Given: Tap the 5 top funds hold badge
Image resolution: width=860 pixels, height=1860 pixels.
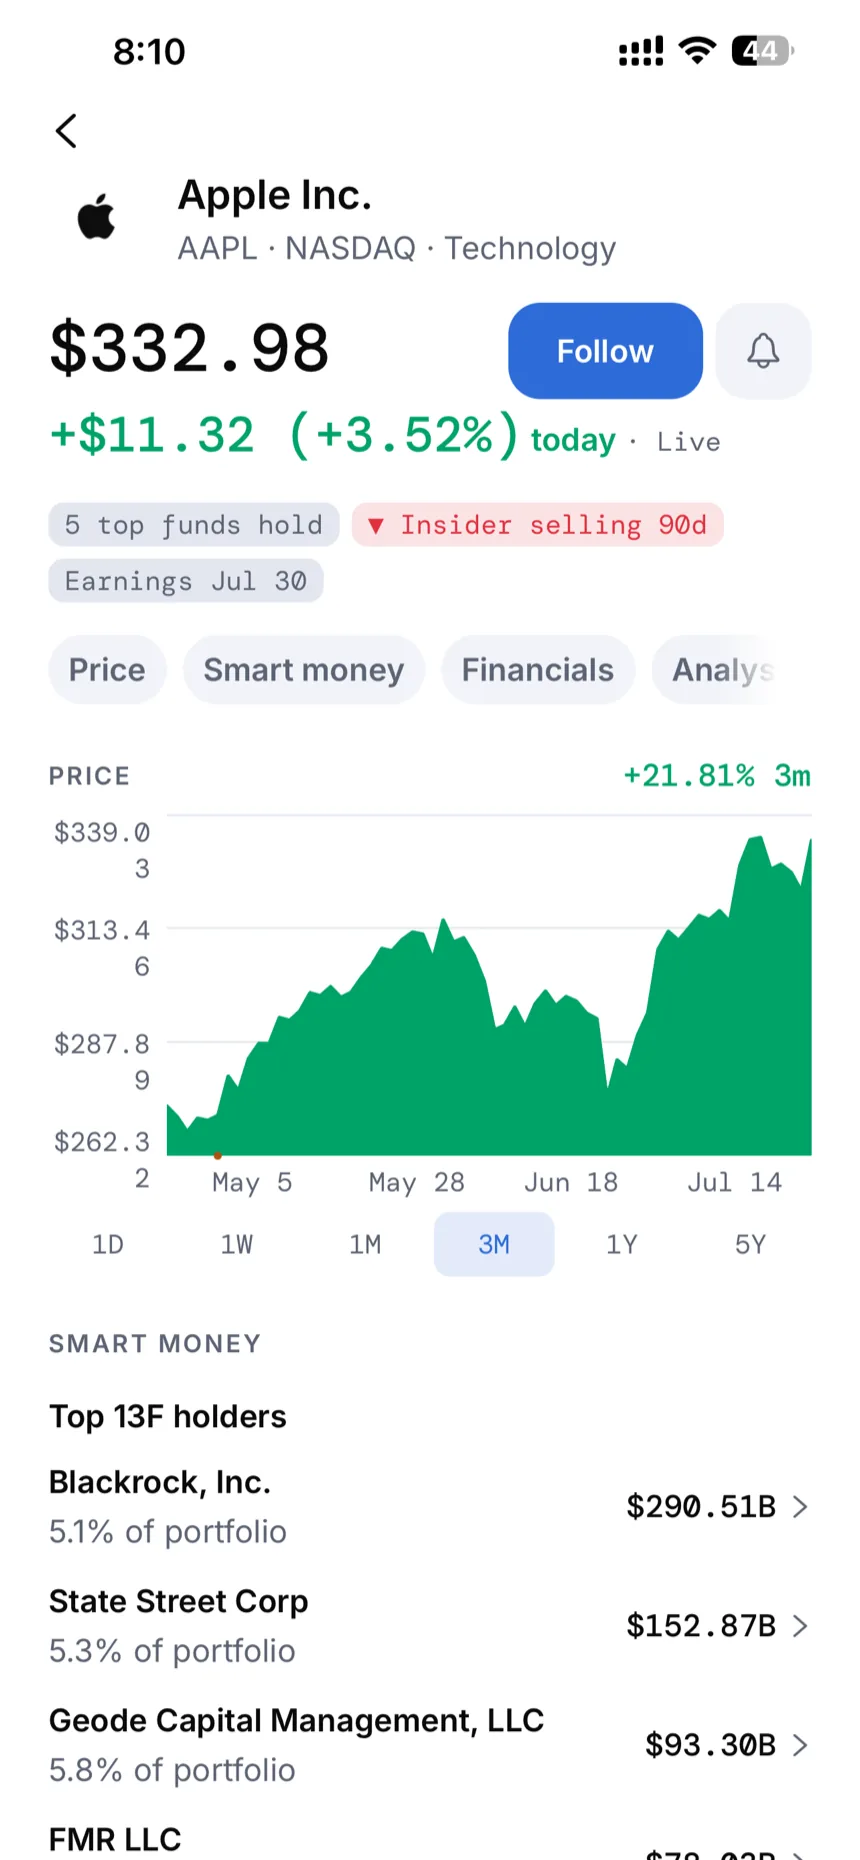Looking at the screenshot, I should [x=194, y=525].
